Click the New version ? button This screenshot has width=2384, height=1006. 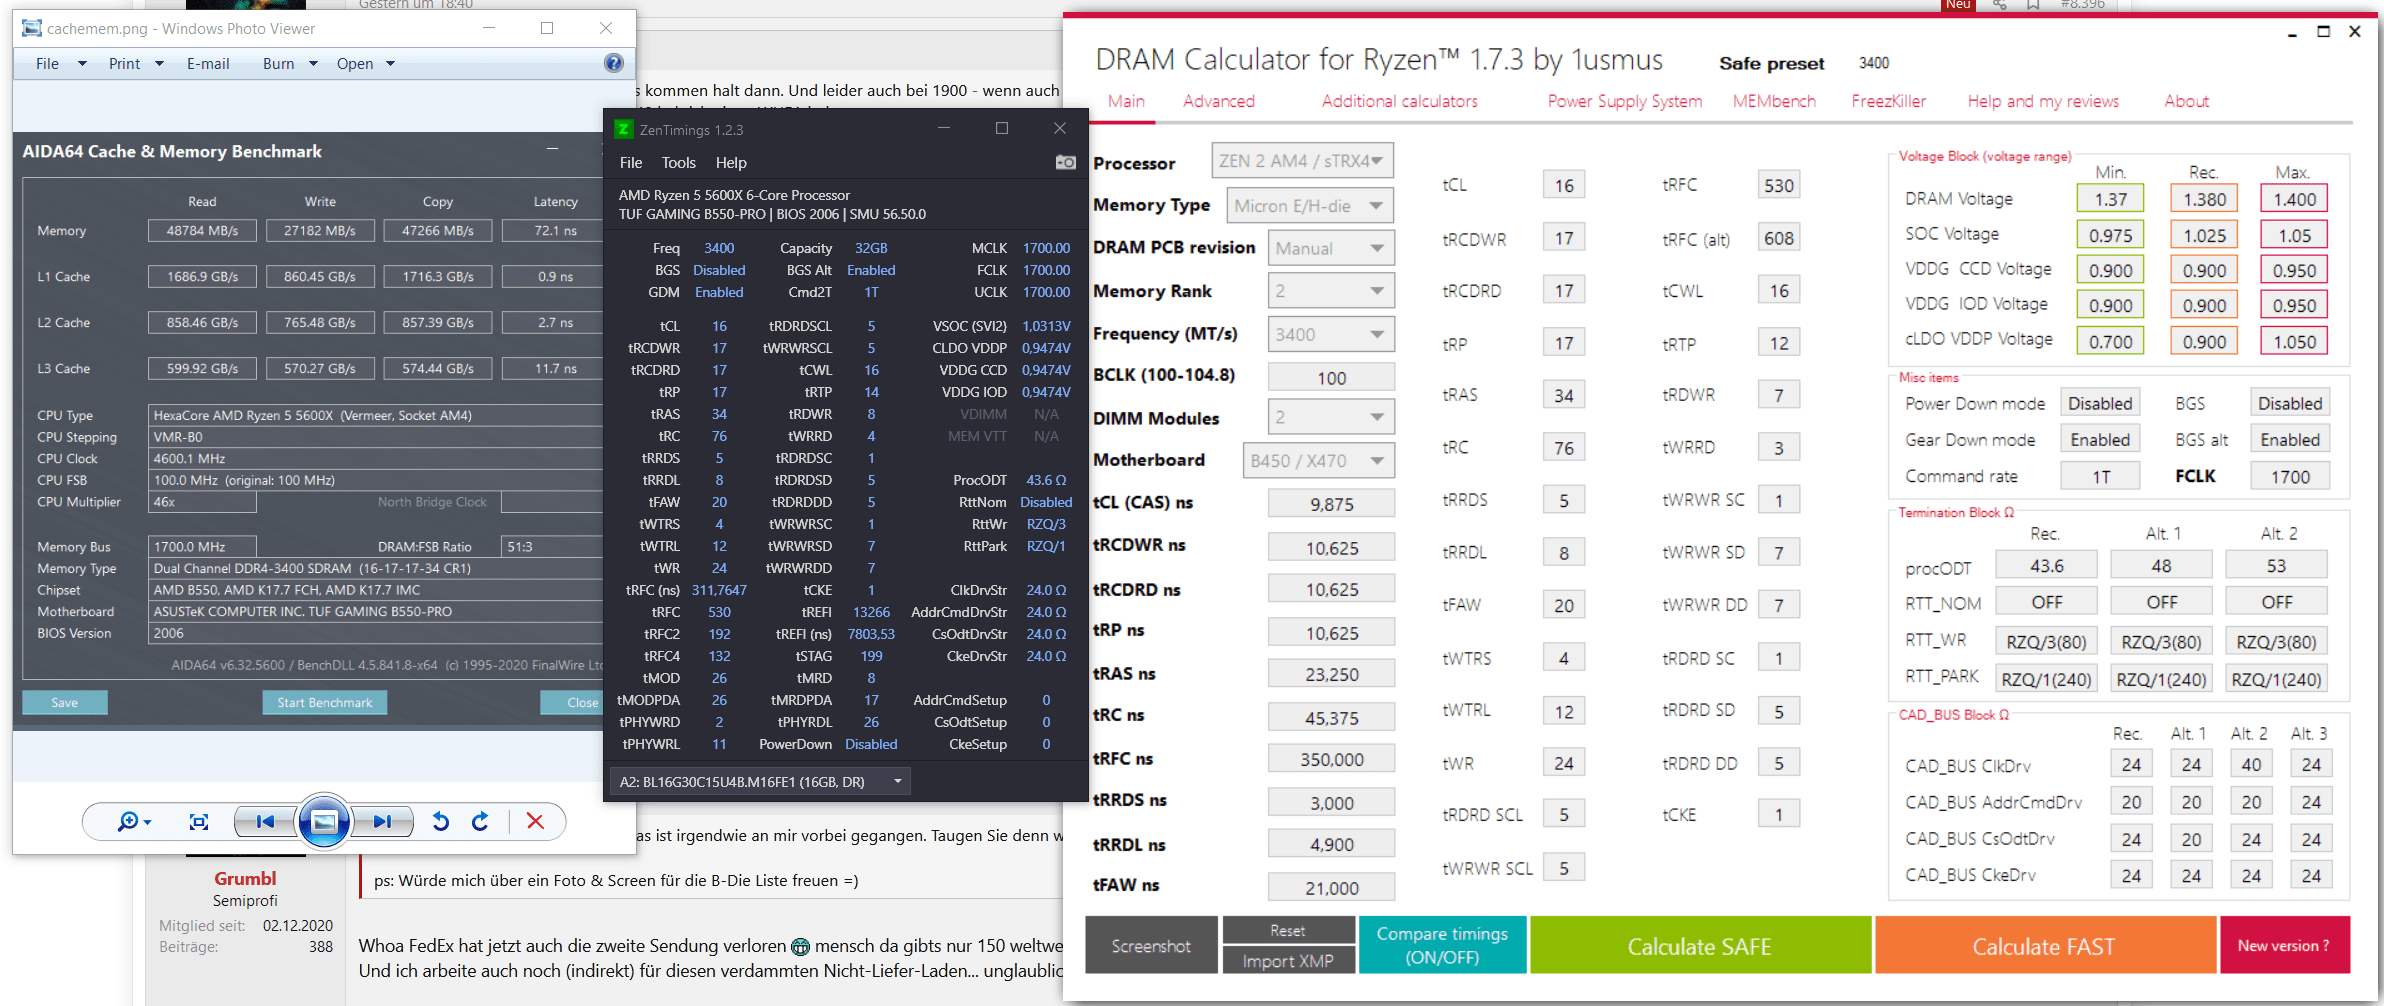click(x=2284, y=945)
